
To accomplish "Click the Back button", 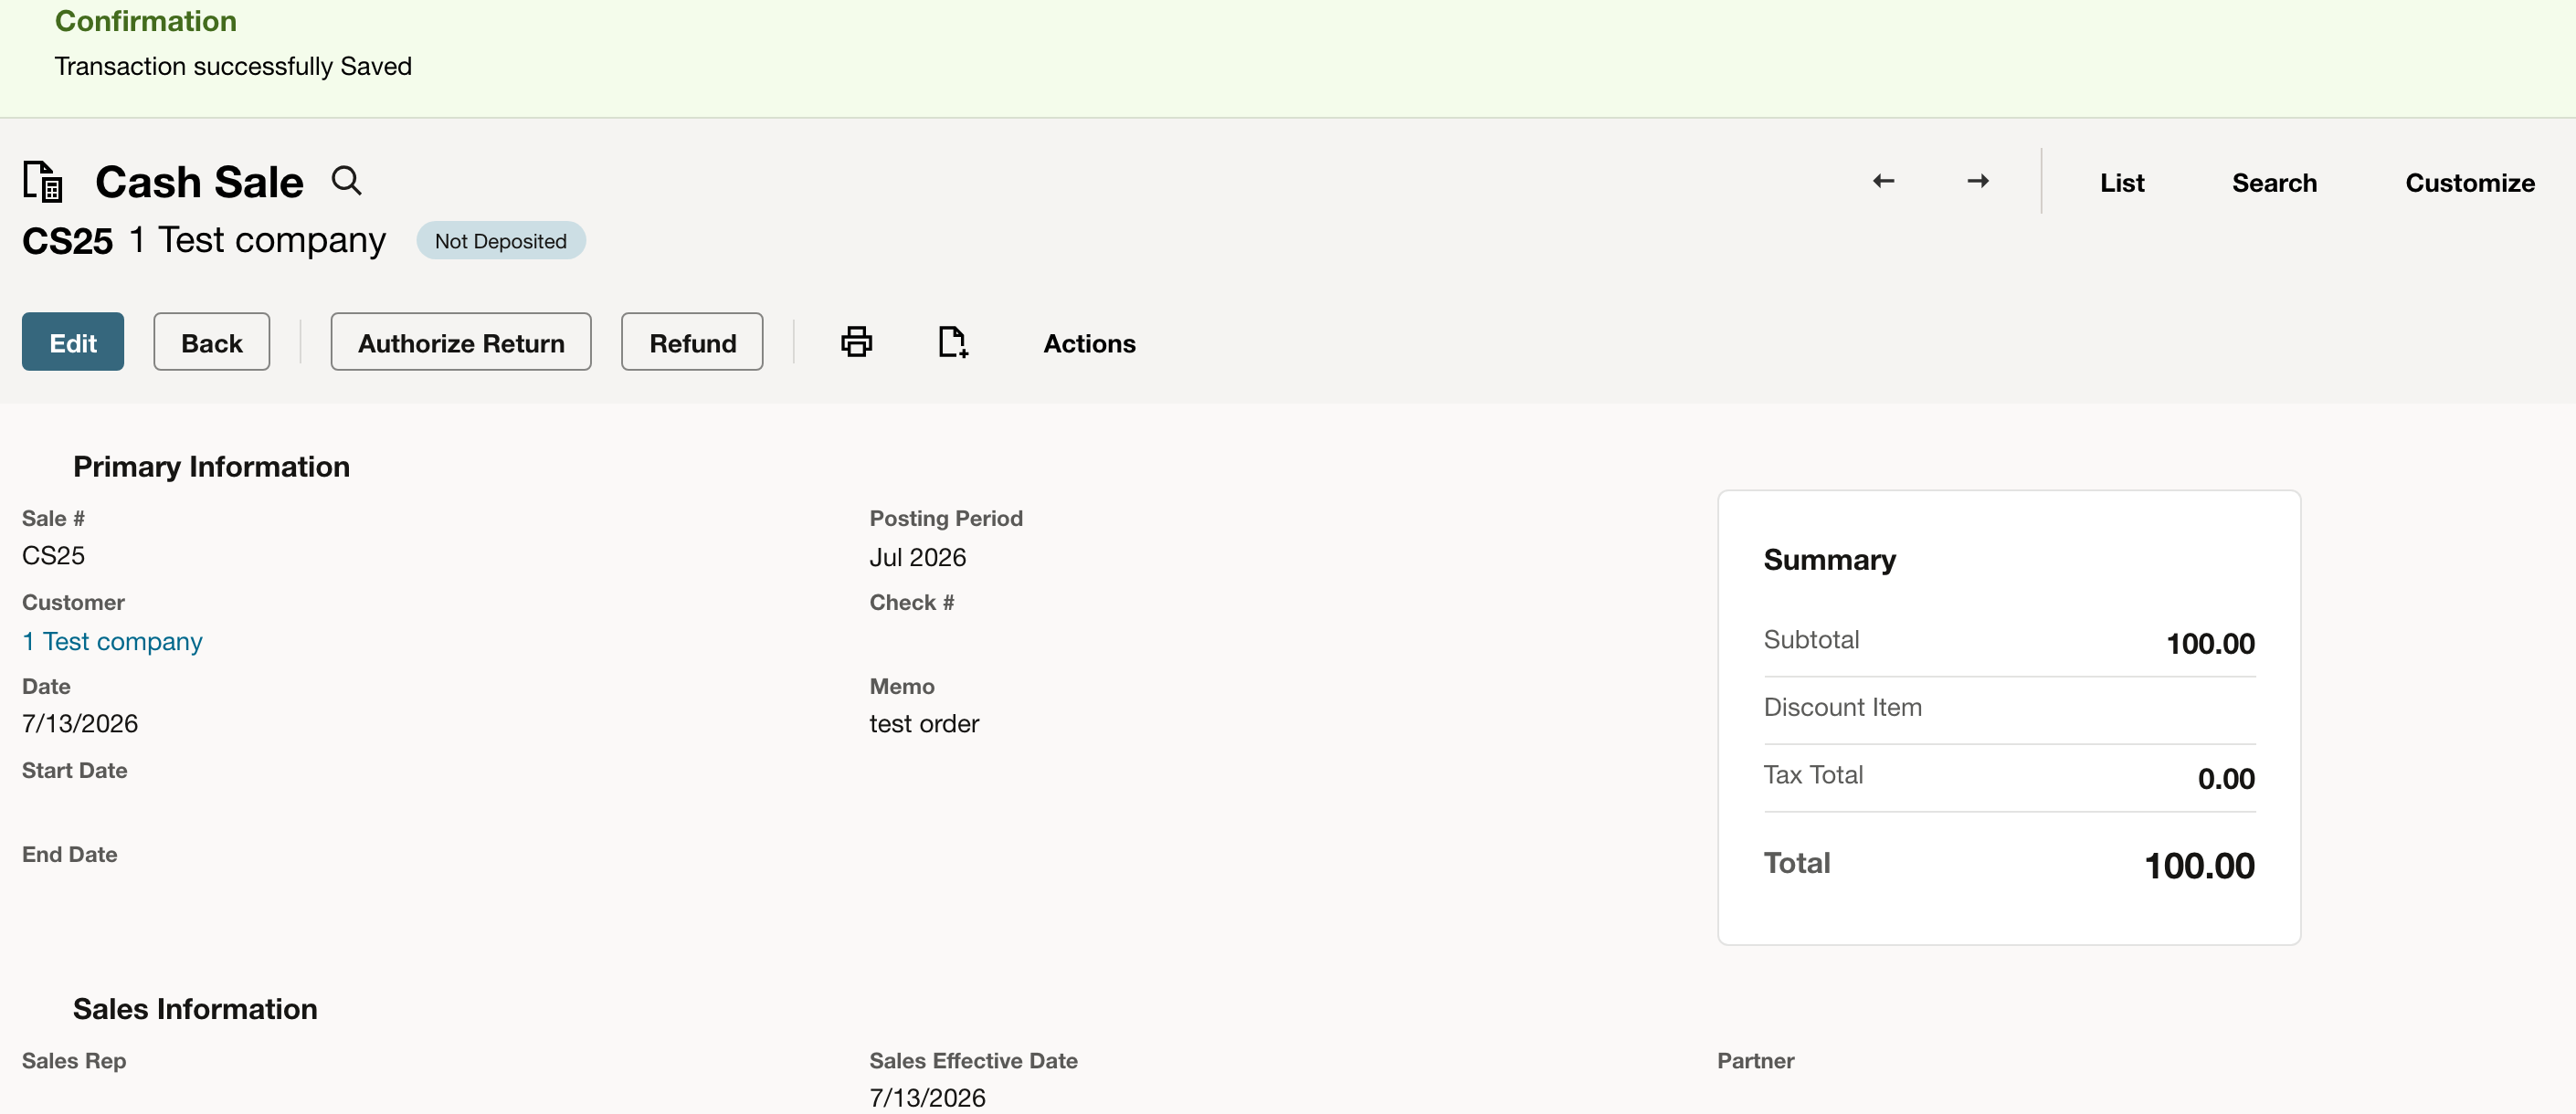I will 211,342.
